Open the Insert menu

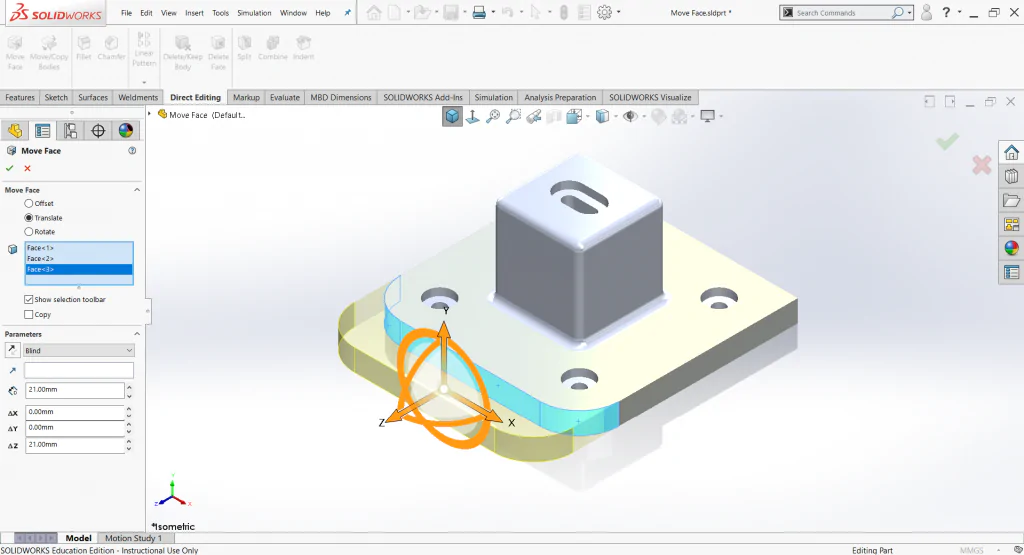pos(194,13)
